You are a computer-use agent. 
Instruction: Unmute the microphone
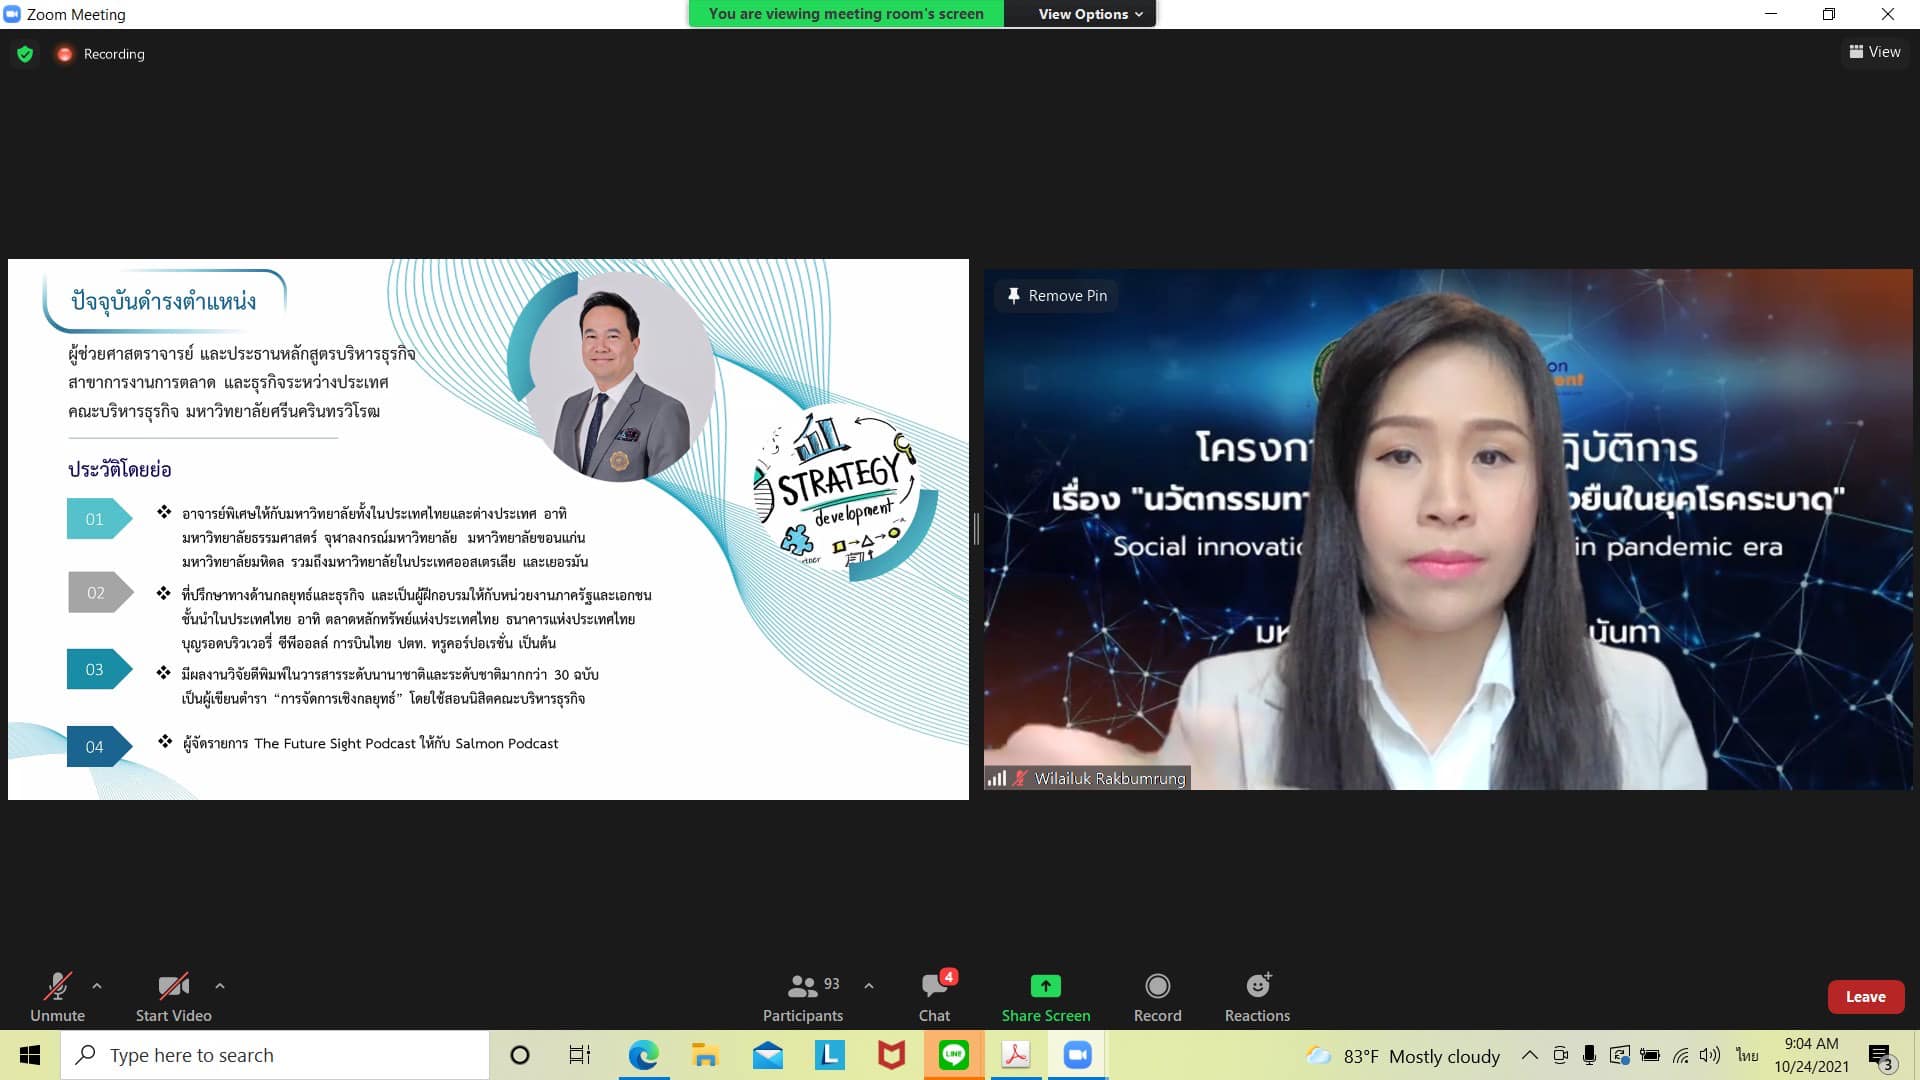(x=57, y=987)
